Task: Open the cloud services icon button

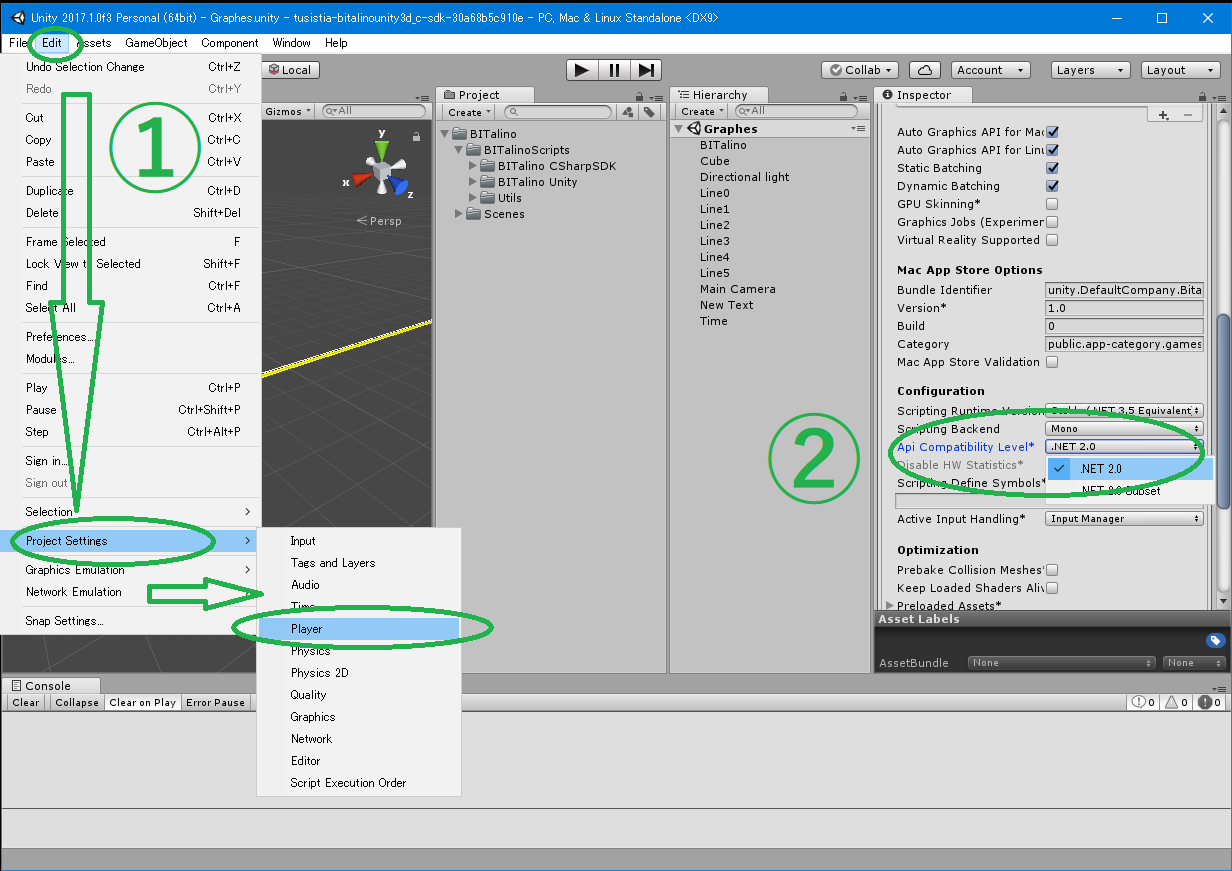Action: pyautogui.click(x=925, y=70)
